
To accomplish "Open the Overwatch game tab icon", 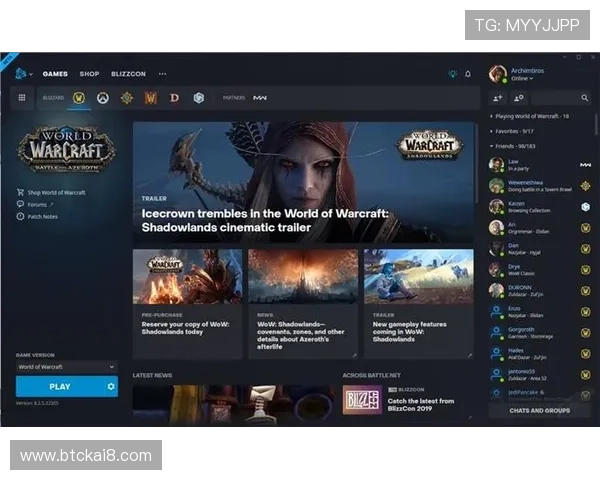I will click(x=102, y=98).
